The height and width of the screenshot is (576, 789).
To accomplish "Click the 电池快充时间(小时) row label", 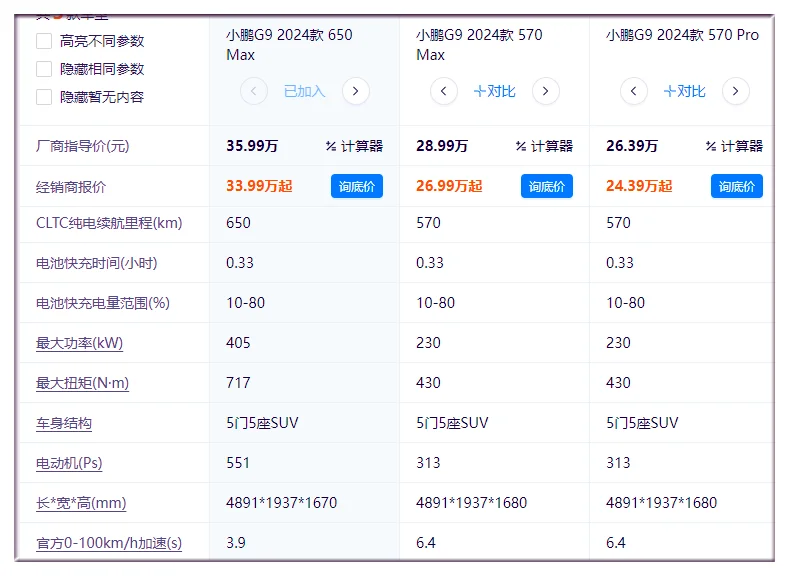I will pos(97,263).
